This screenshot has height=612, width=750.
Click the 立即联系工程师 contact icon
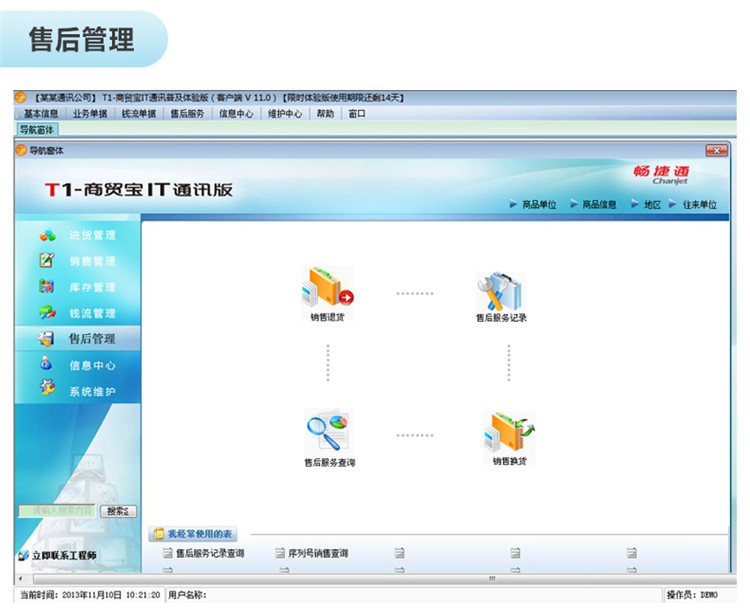click(x=23, y=556)
